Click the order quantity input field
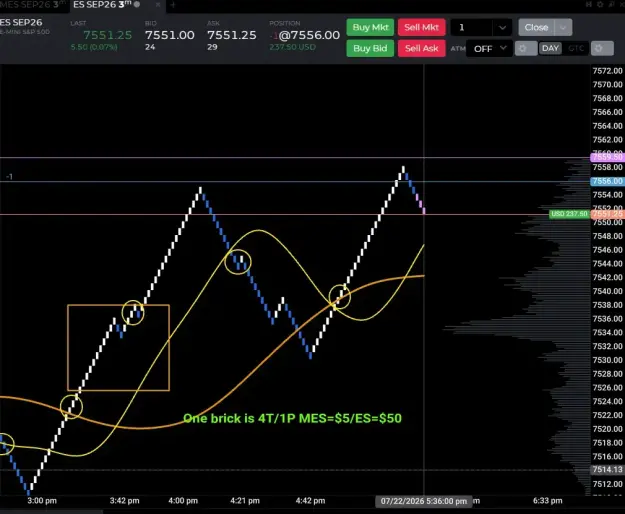The width and height of the screenshot is (625, 514). pos(472,27)
